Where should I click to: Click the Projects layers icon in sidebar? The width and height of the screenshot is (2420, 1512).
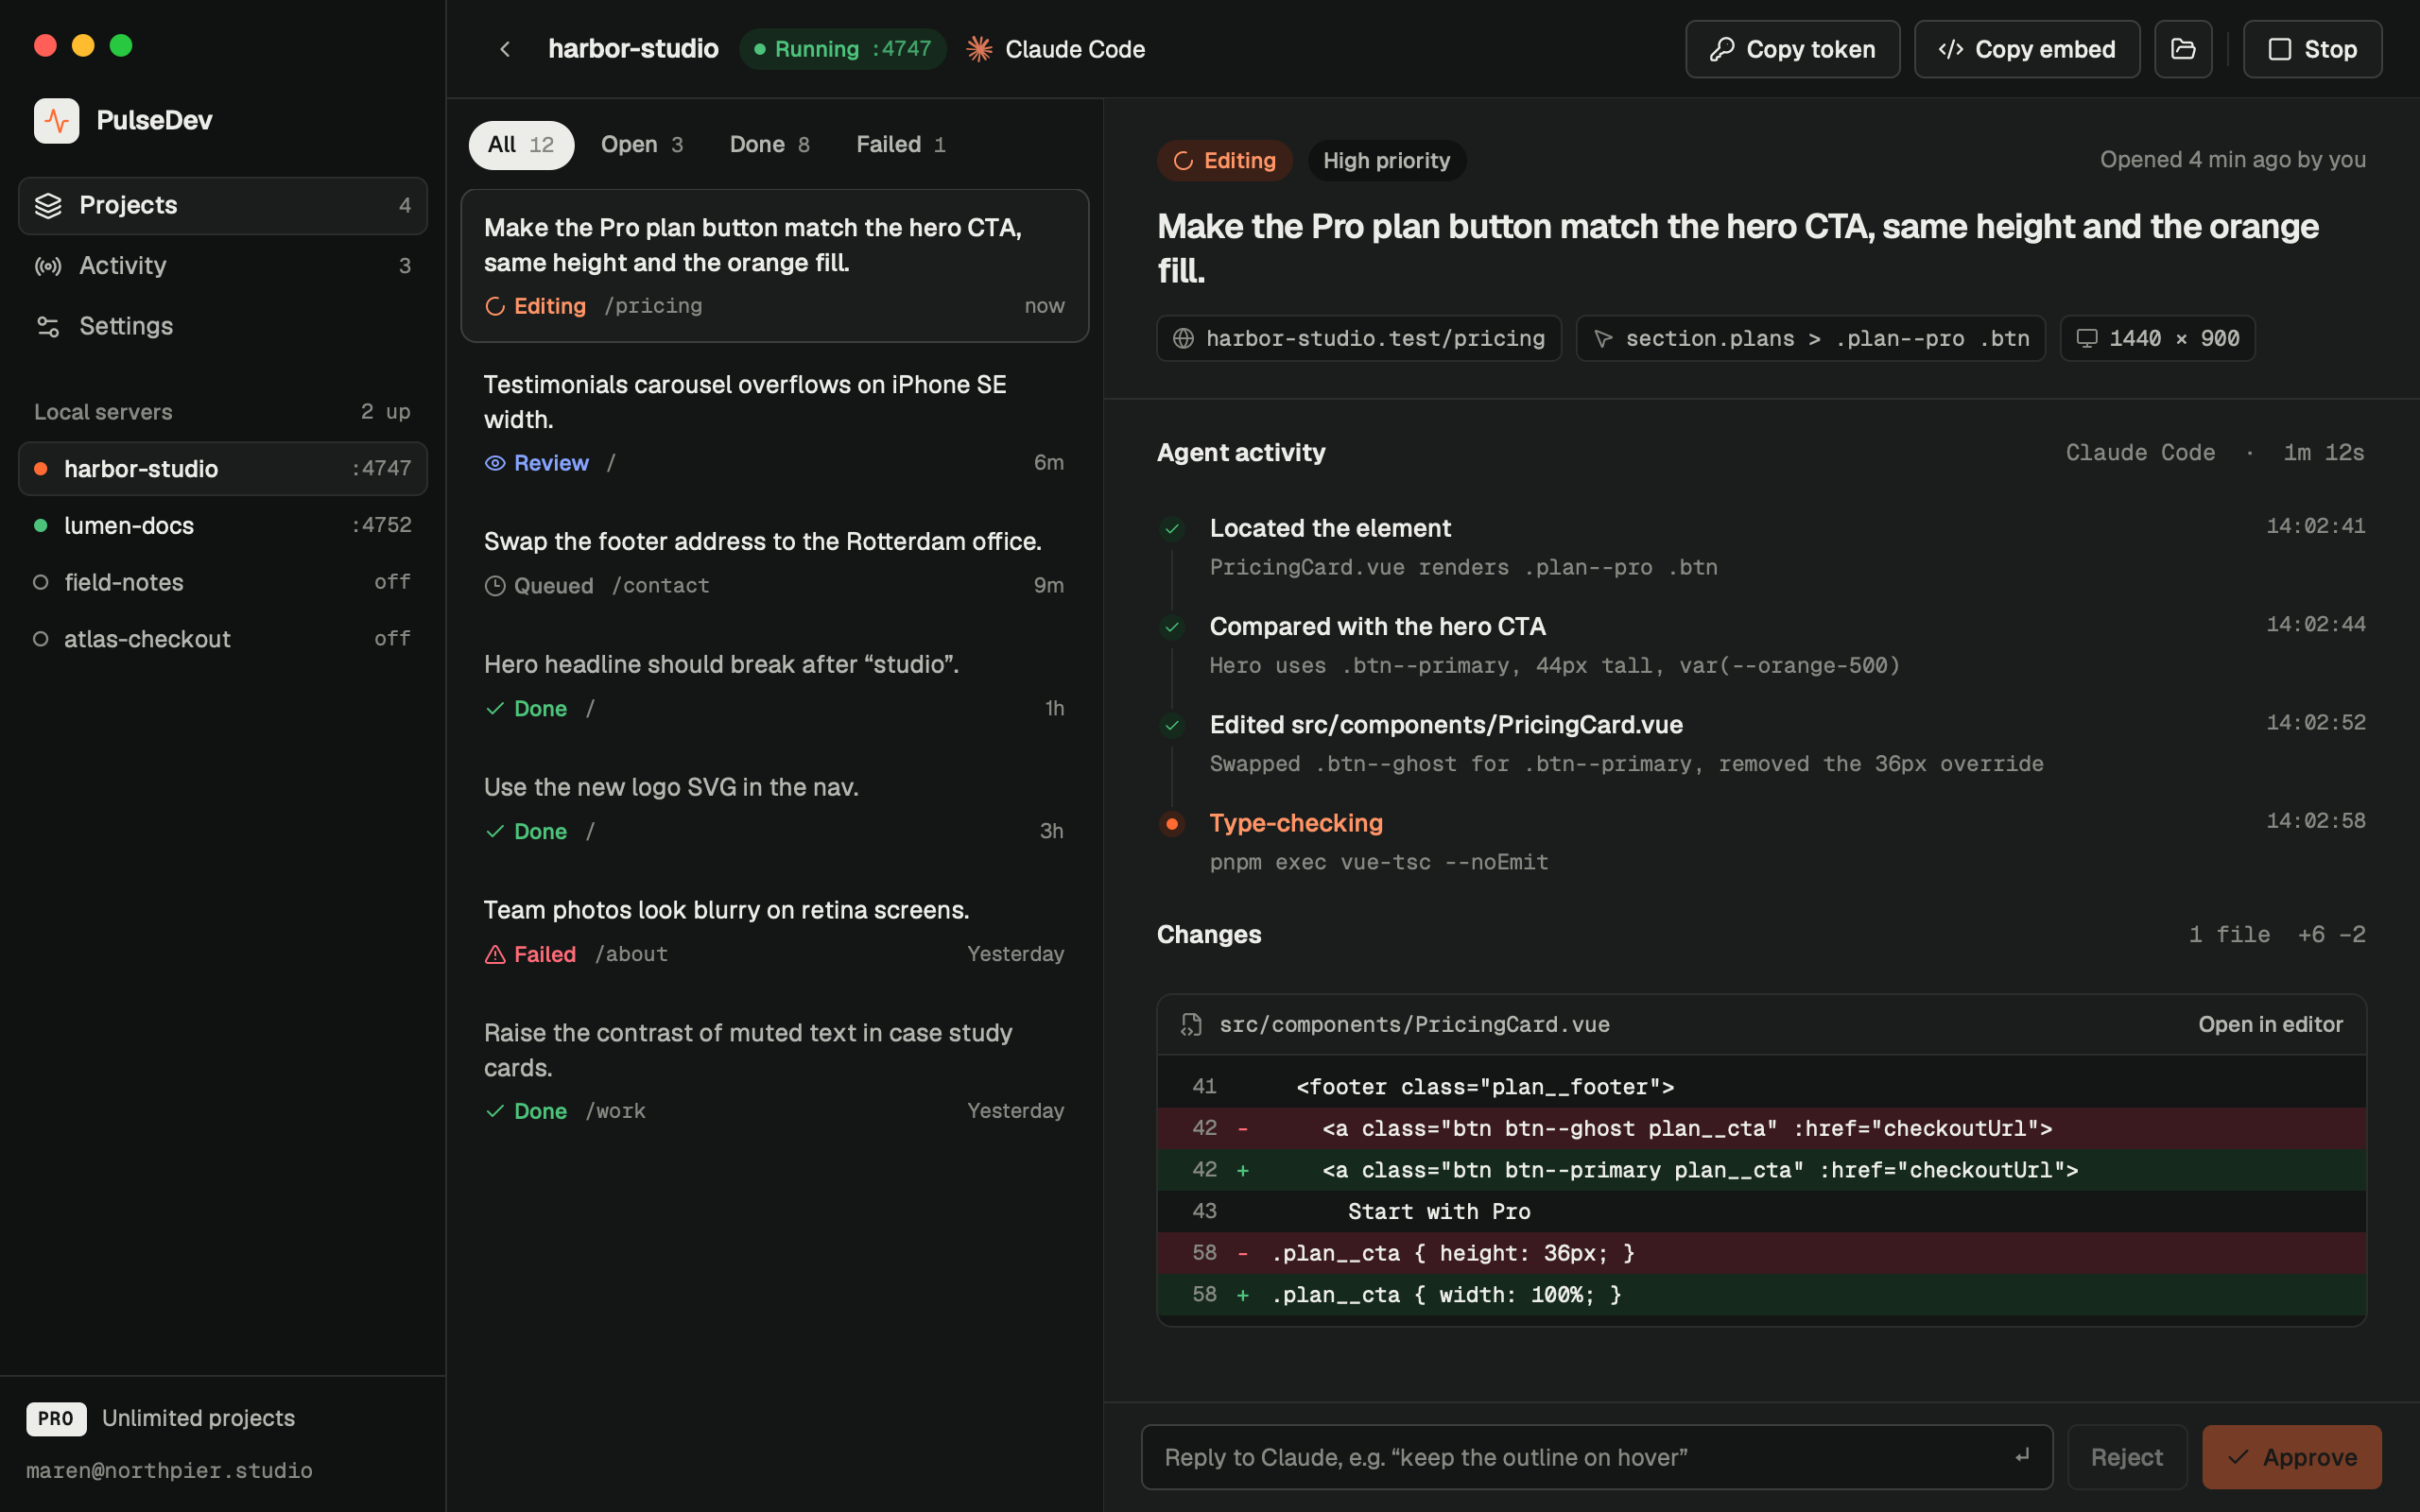[x=48, y=205]
